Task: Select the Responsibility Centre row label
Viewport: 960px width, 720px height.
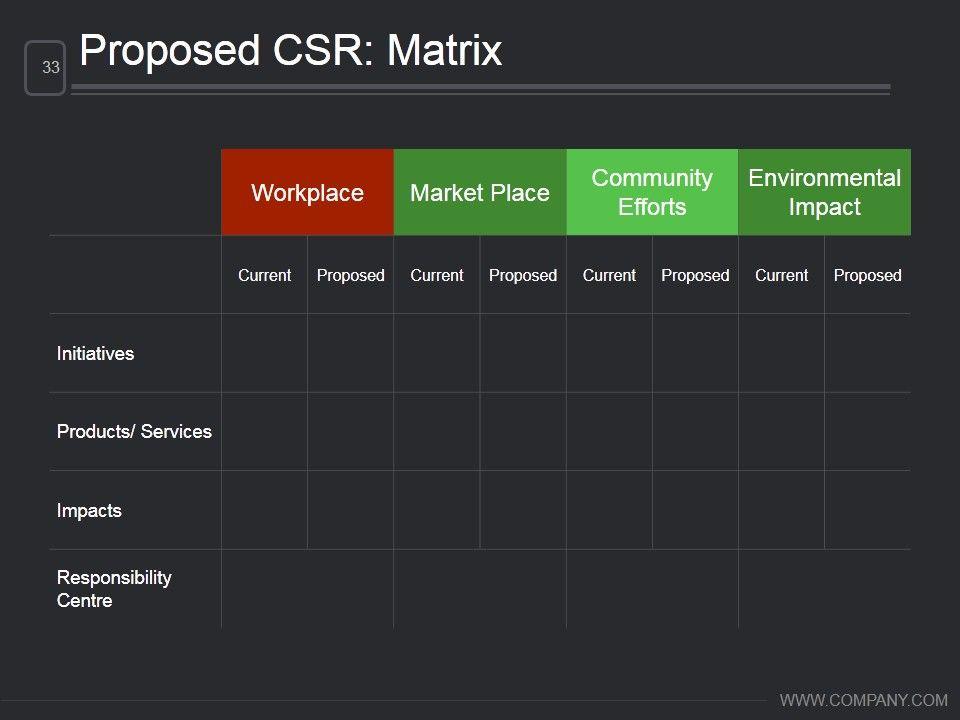Action: (x=114, y=589)
